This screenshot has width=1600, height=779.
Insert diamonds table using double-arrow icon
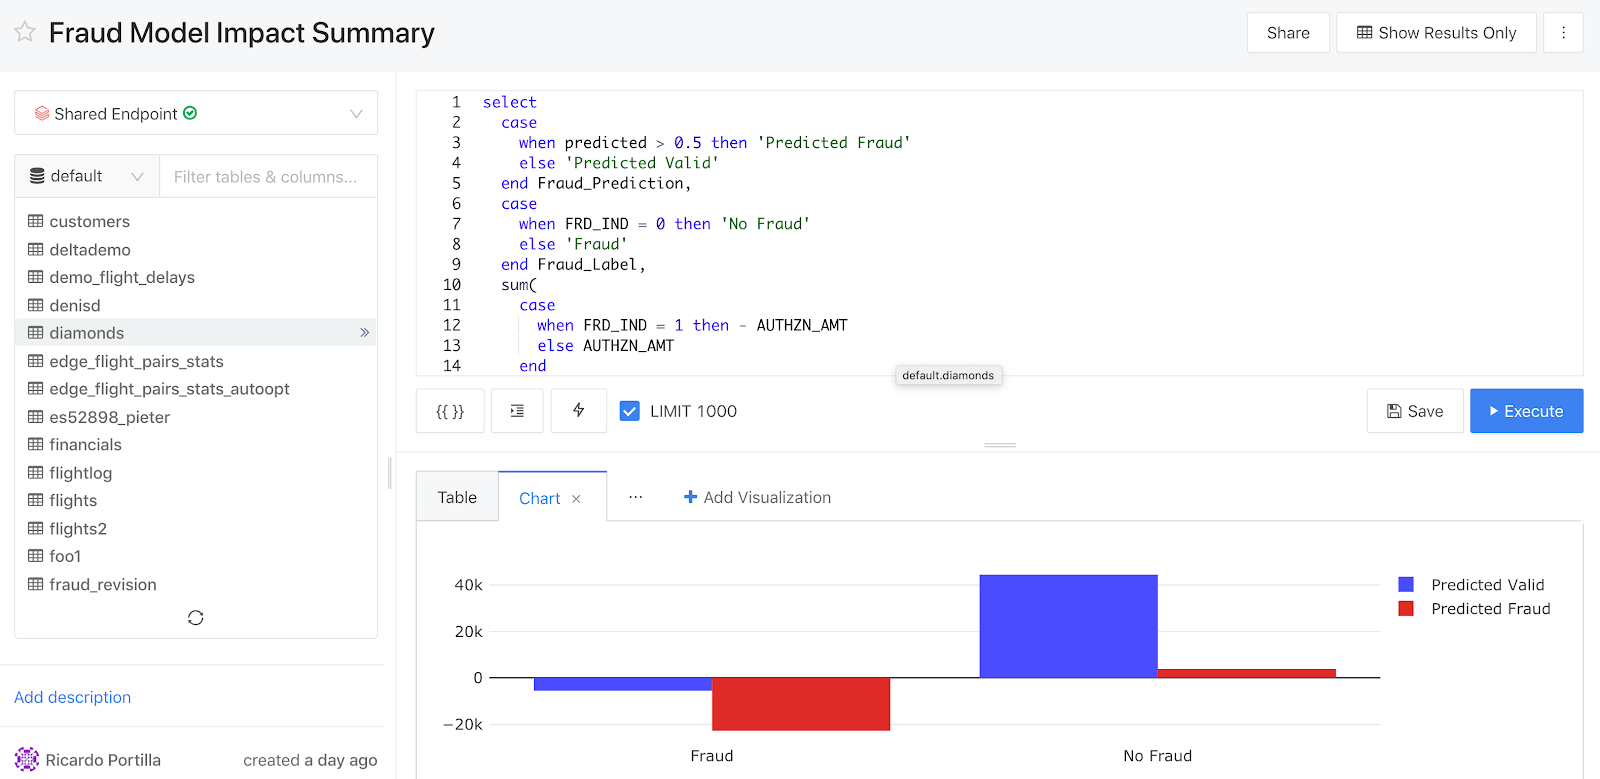click(x=364, y=333)
